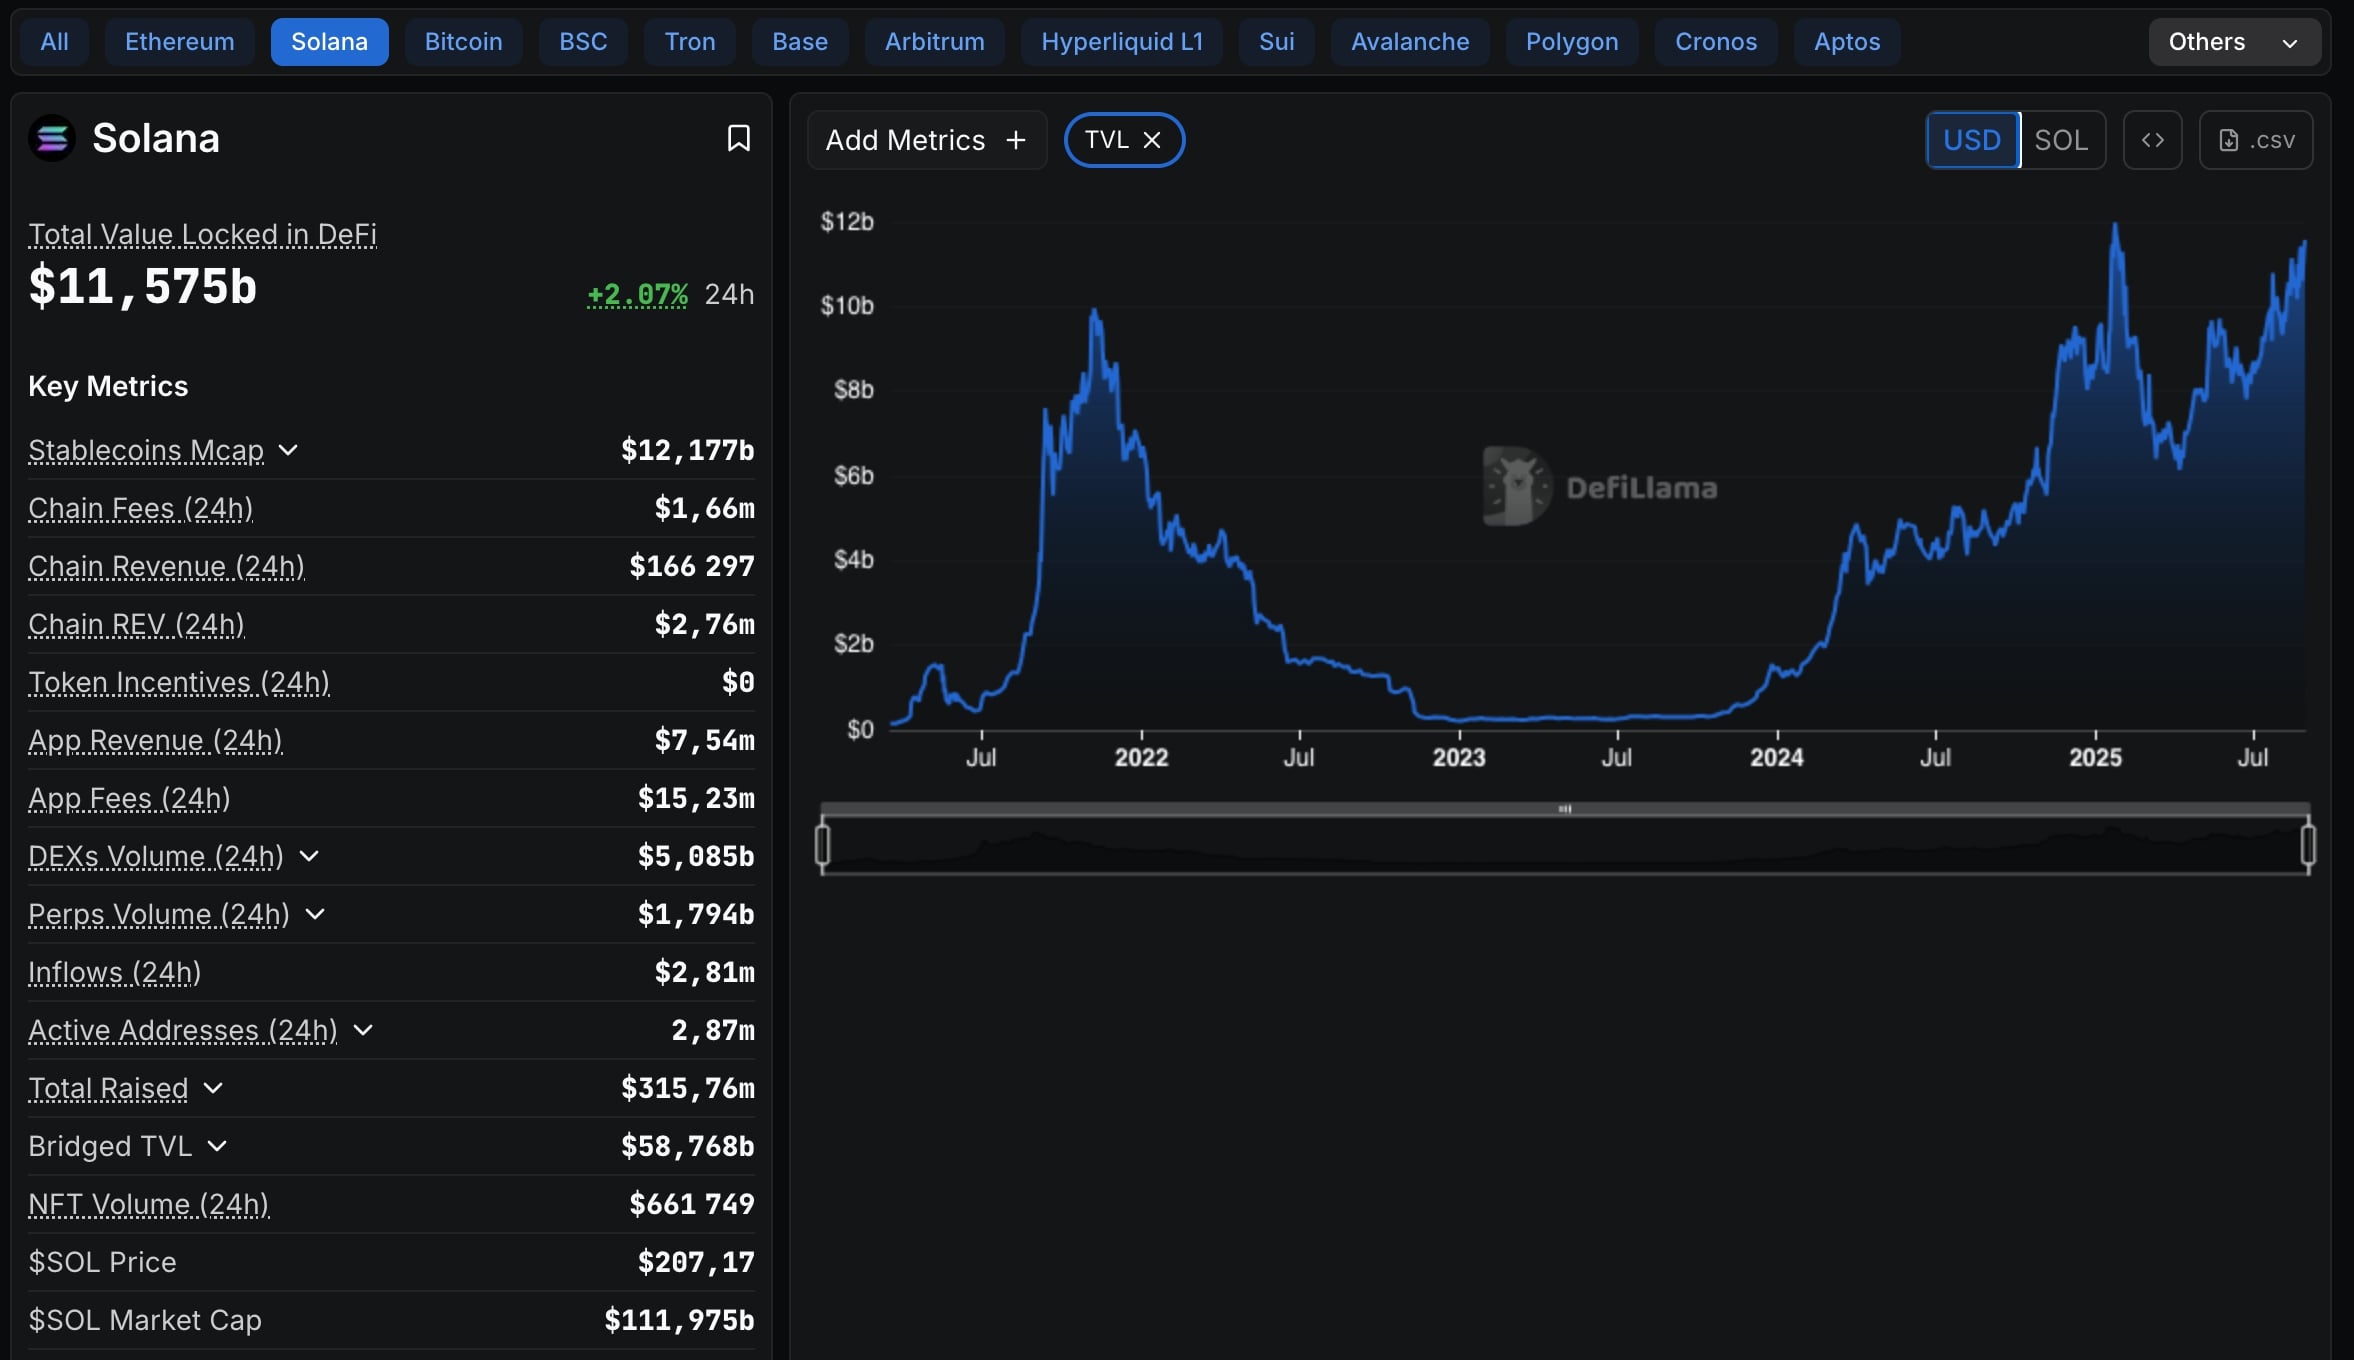Go to the Avalanche chain
The height and width of the screenshot is (1360, 2354).
pos(1410,42)
